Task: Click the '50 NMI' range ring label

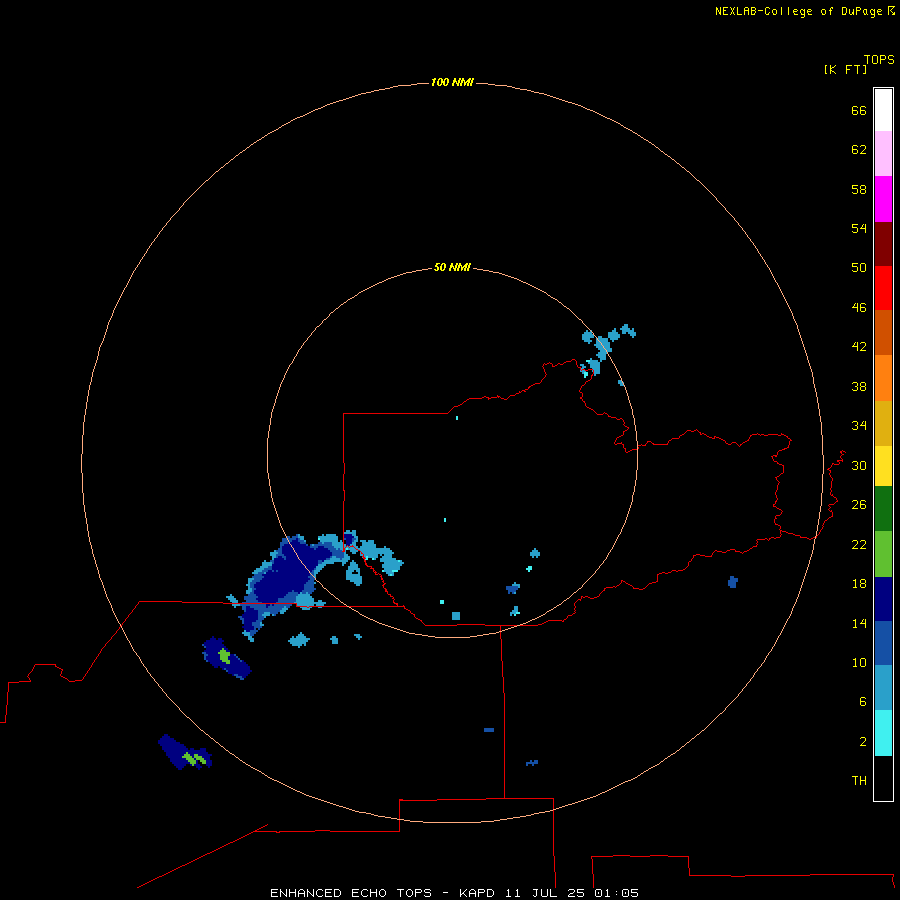Action: coord(452,267)
